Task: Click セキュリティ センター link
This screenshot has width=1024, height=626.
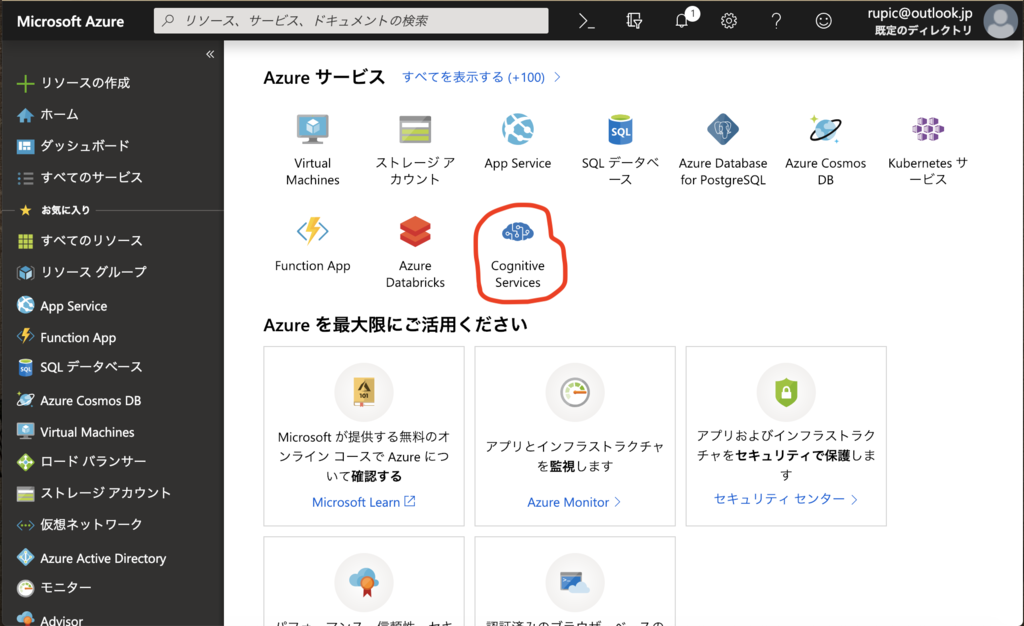Action: [786, 499]
